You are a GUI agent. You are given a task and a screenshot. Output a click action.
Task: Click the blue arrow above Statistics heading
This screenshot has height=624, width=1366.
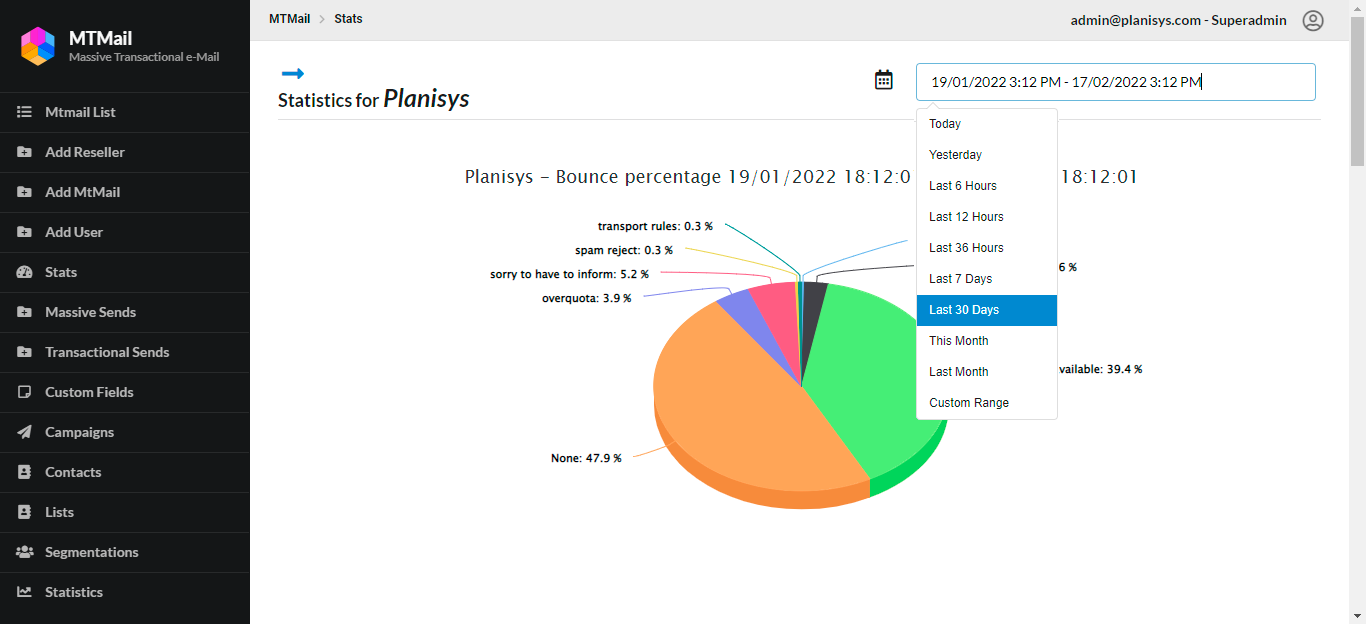[x=292, y=73]
